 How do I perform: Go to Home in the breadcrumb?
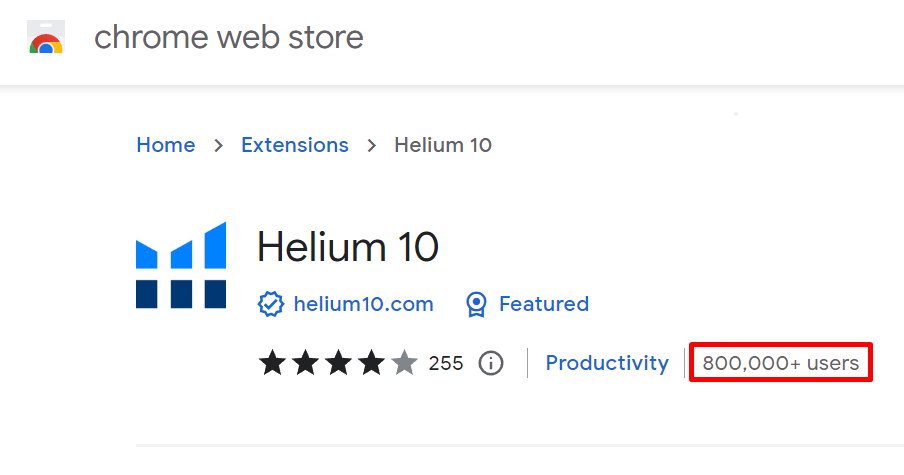166,145
